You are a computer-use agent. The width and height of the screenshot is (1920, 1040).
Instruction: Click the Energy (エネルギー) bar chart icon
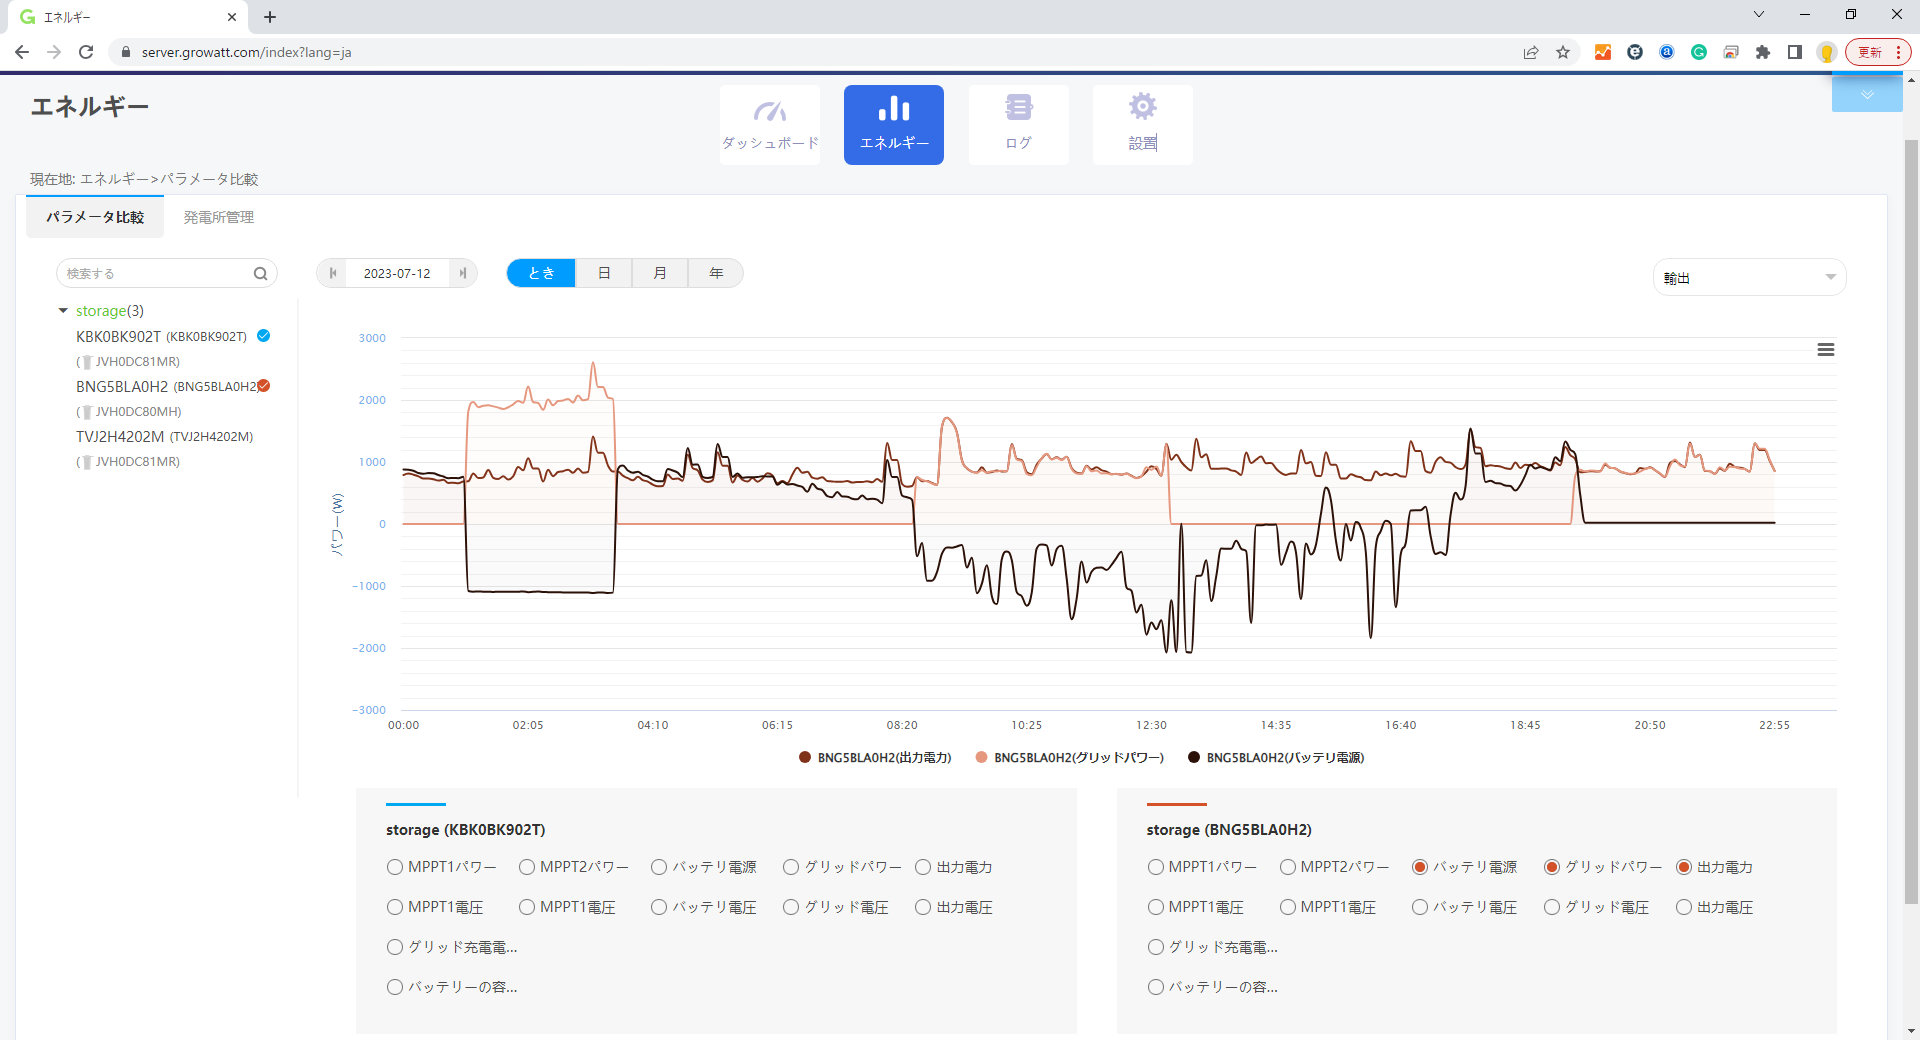(893, 124)
